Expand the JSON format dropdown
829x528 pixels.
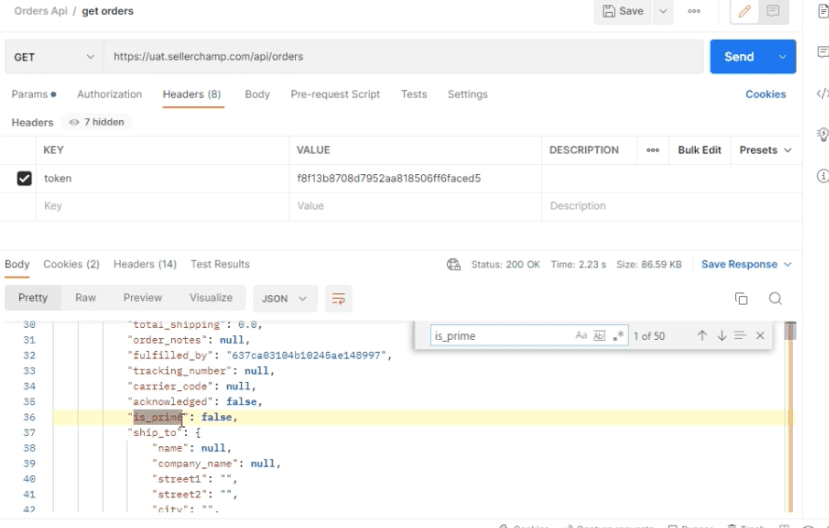(x=285, y=299)
